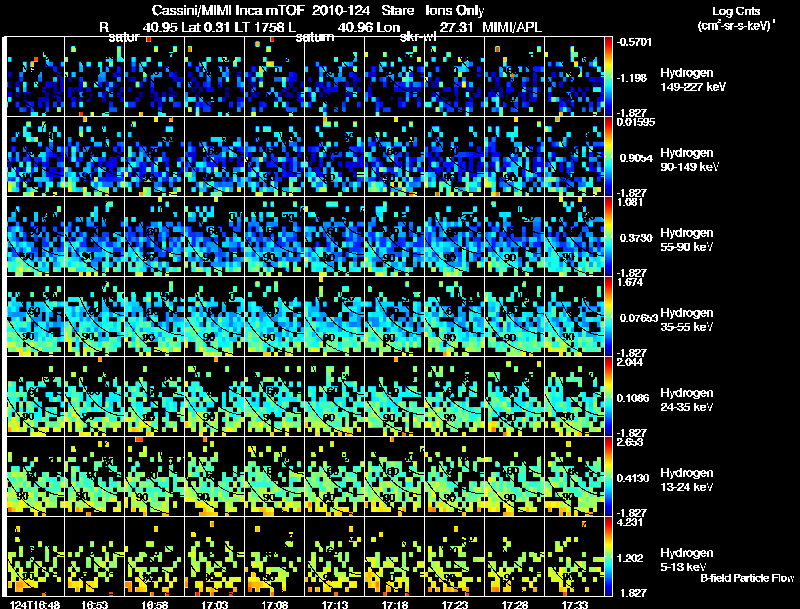Select the Hydrogen 24-35 keV row label
The height and width of the screenshot is (609, 800).
[x=687, y=400]
